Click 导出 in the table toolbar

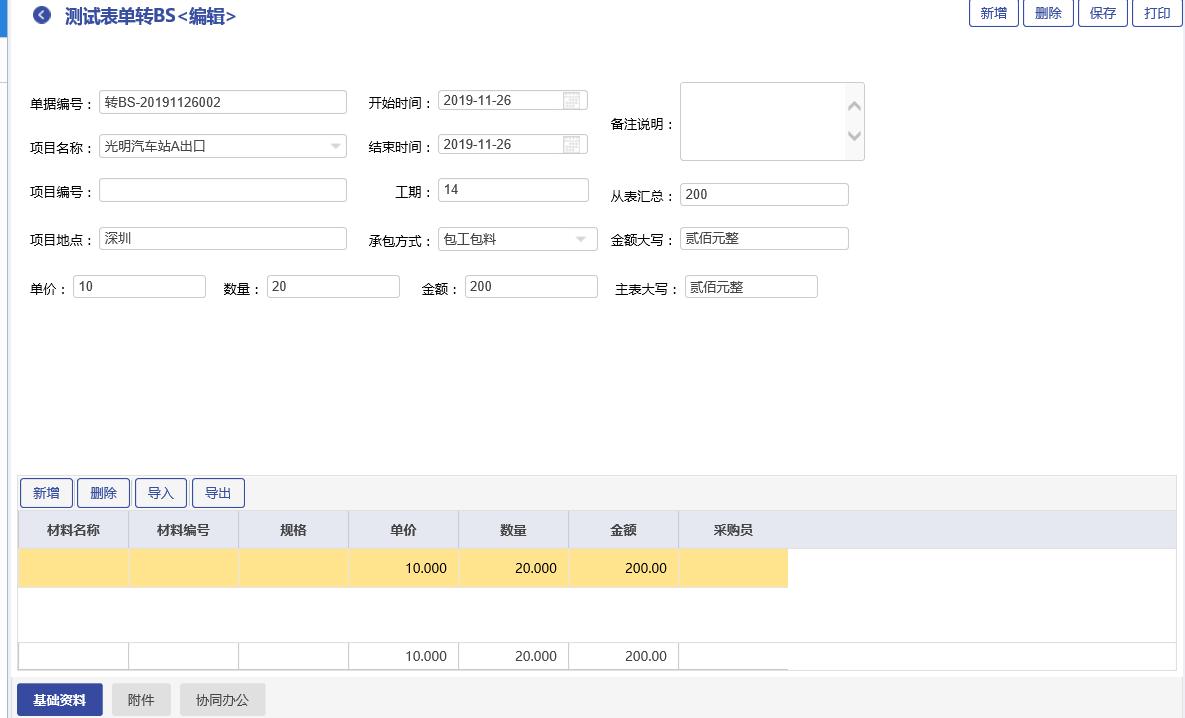coord(218,493)
